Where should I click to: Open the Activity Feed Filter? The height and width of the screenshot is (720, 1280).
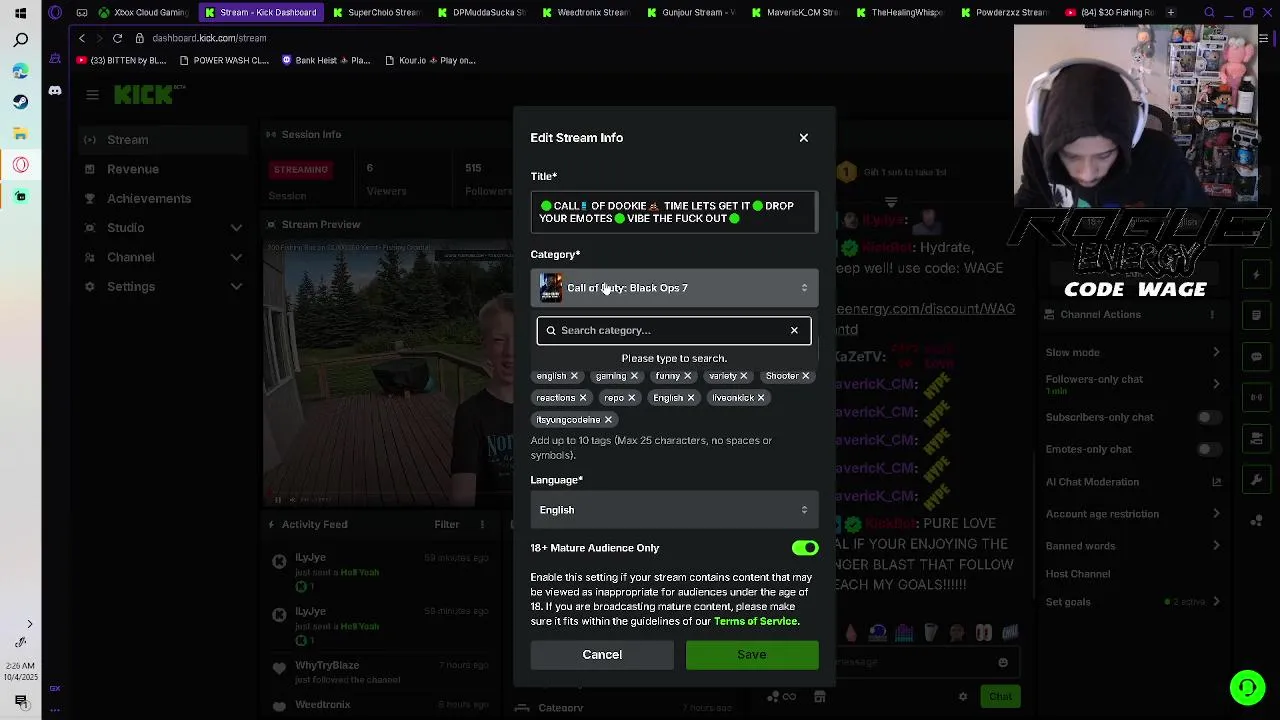coord(446,525)
